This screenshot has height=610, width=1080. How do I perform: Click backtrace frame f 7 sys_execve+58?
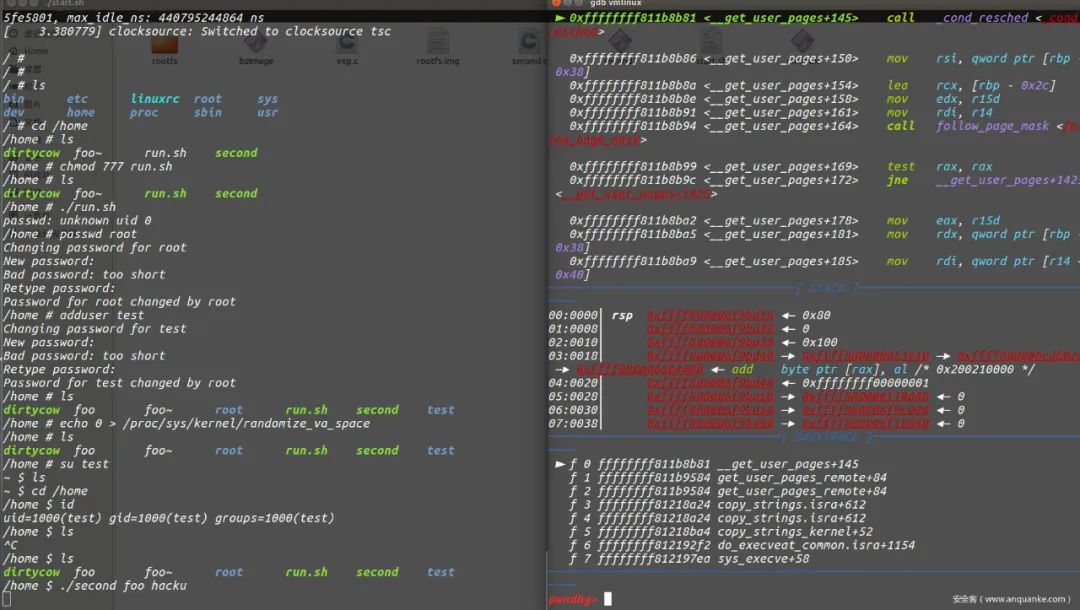[689, 559]
